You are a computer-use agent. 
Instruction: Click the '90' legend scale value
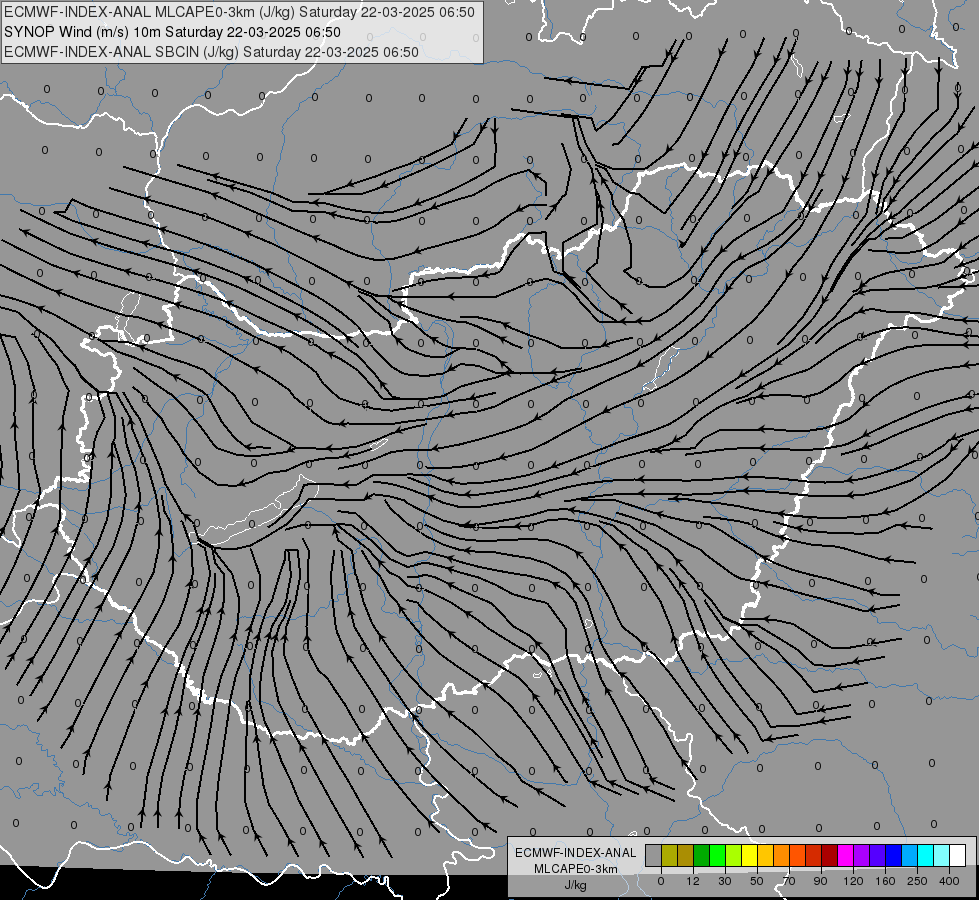coord(820,881)
